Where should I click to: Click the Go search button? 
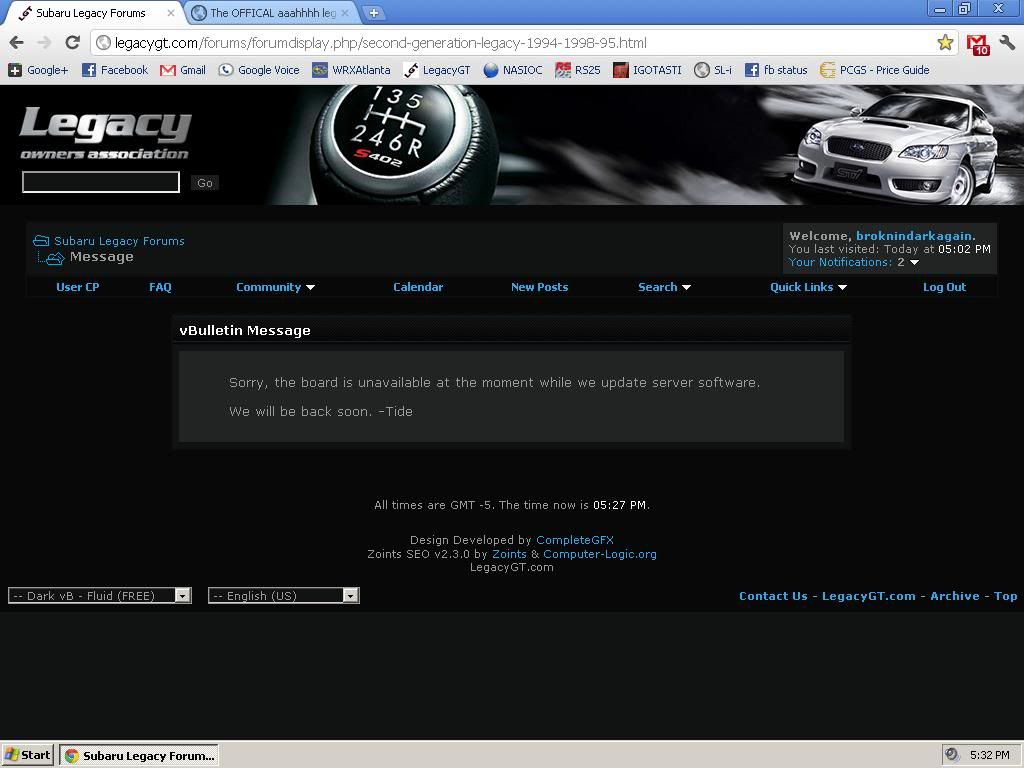tap(205, 183)
